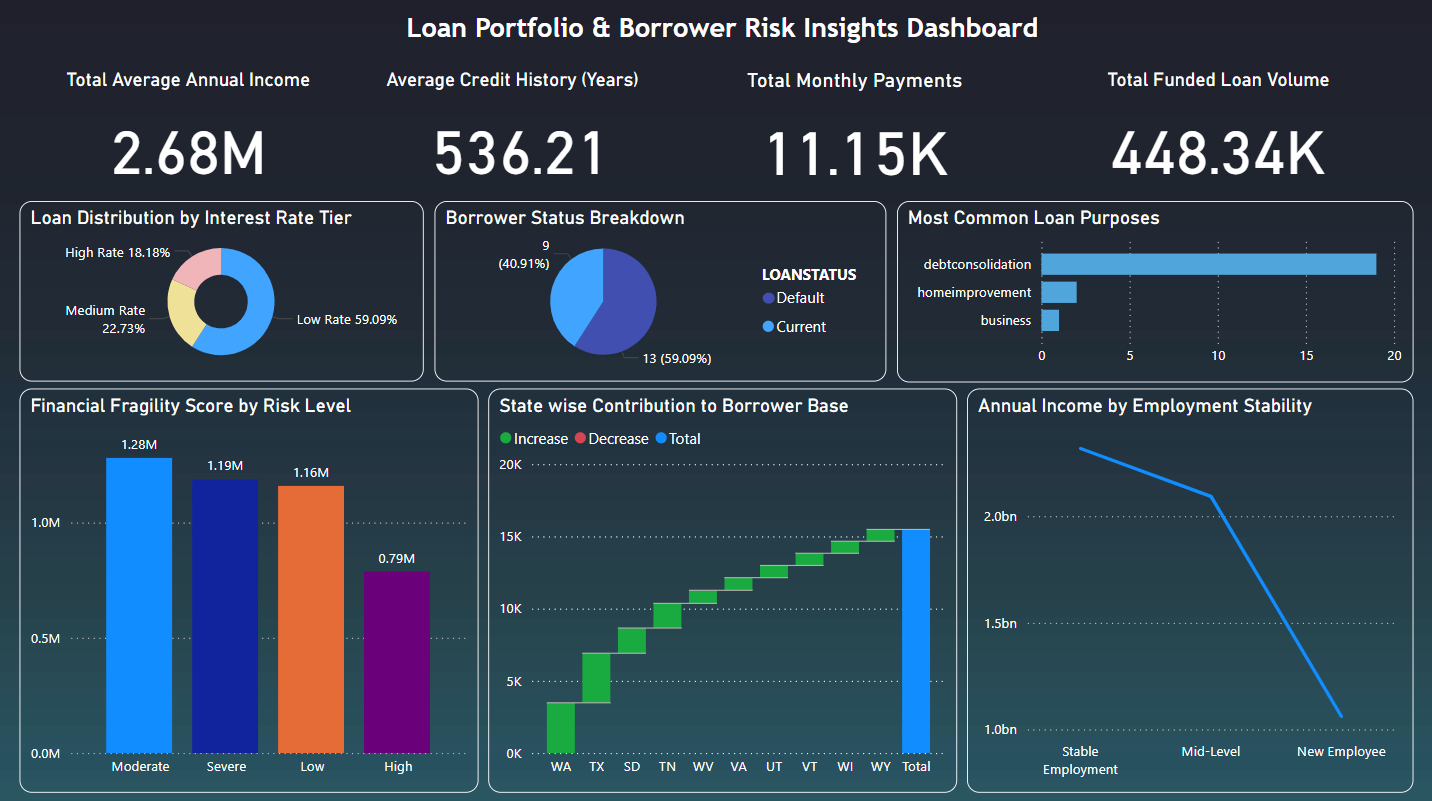This screenshot has width=1432, height=801.
Task: Click the Moderate risk level bar
Action: pos(139,605)
